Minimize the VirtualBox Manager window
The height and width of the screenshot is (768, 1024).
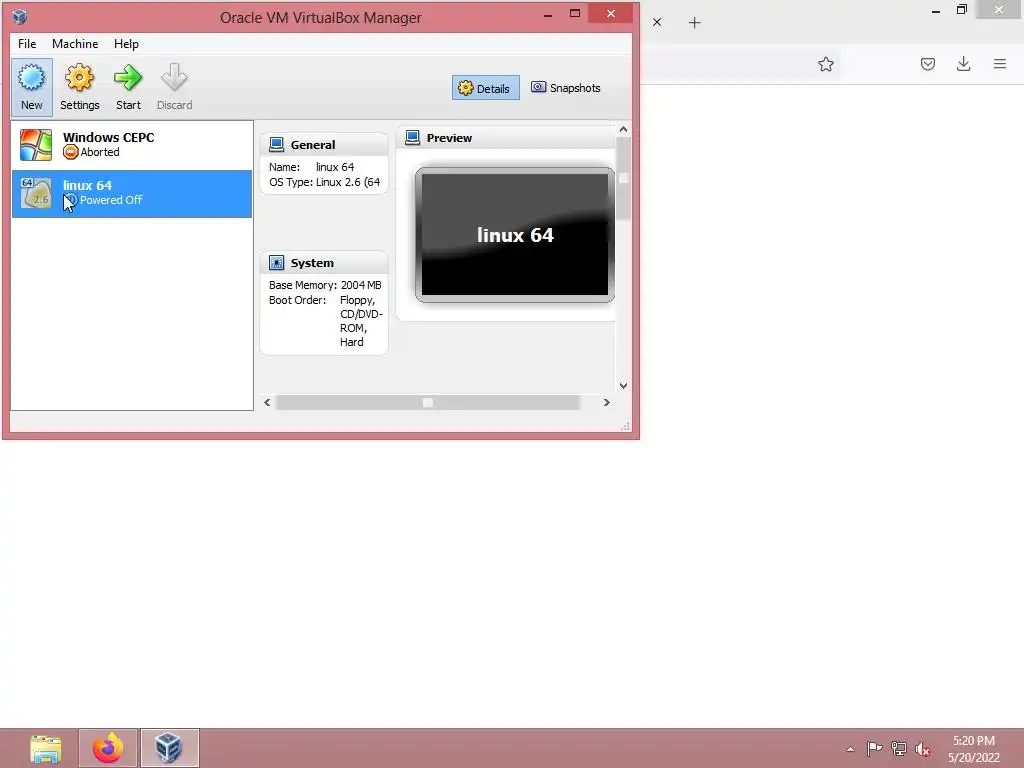click(x=548, y=14)
